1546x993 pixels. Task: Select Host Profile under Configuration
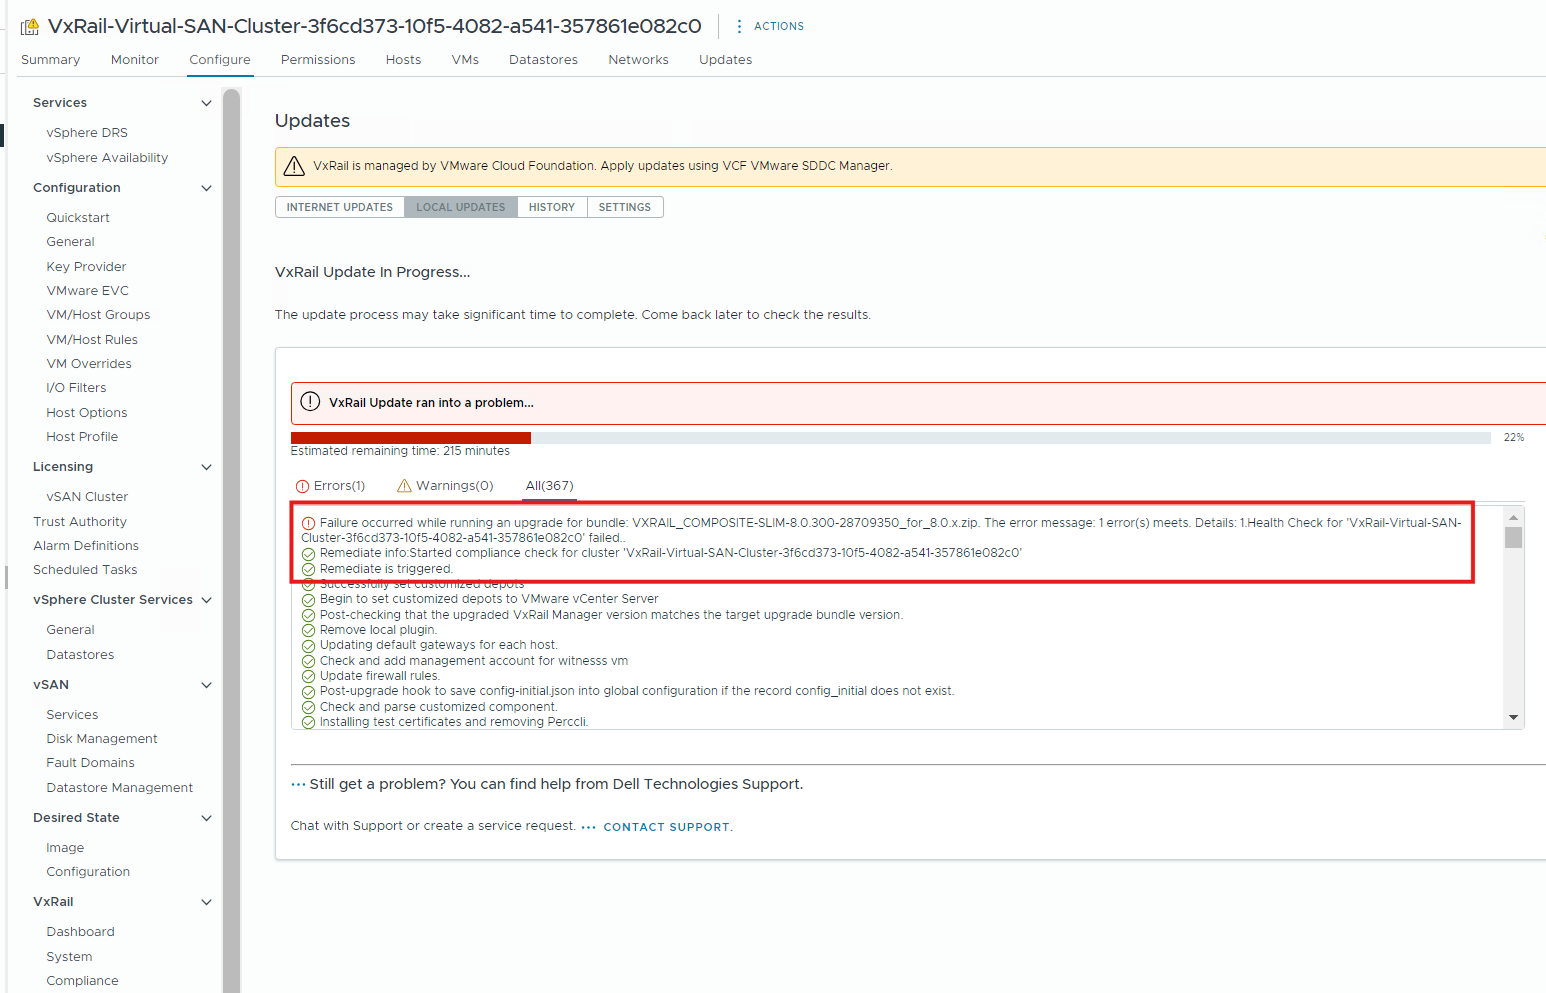click(x=81, y=436)
